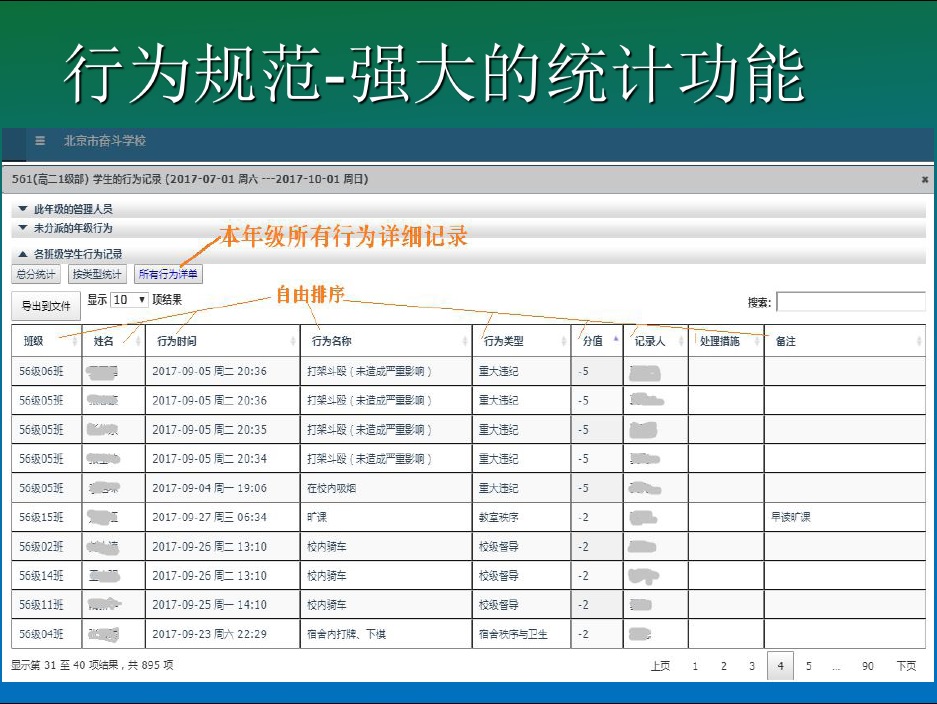Screen dimensions: 937x704
Task: Click the 搜索 search input field
Action: 850,302
